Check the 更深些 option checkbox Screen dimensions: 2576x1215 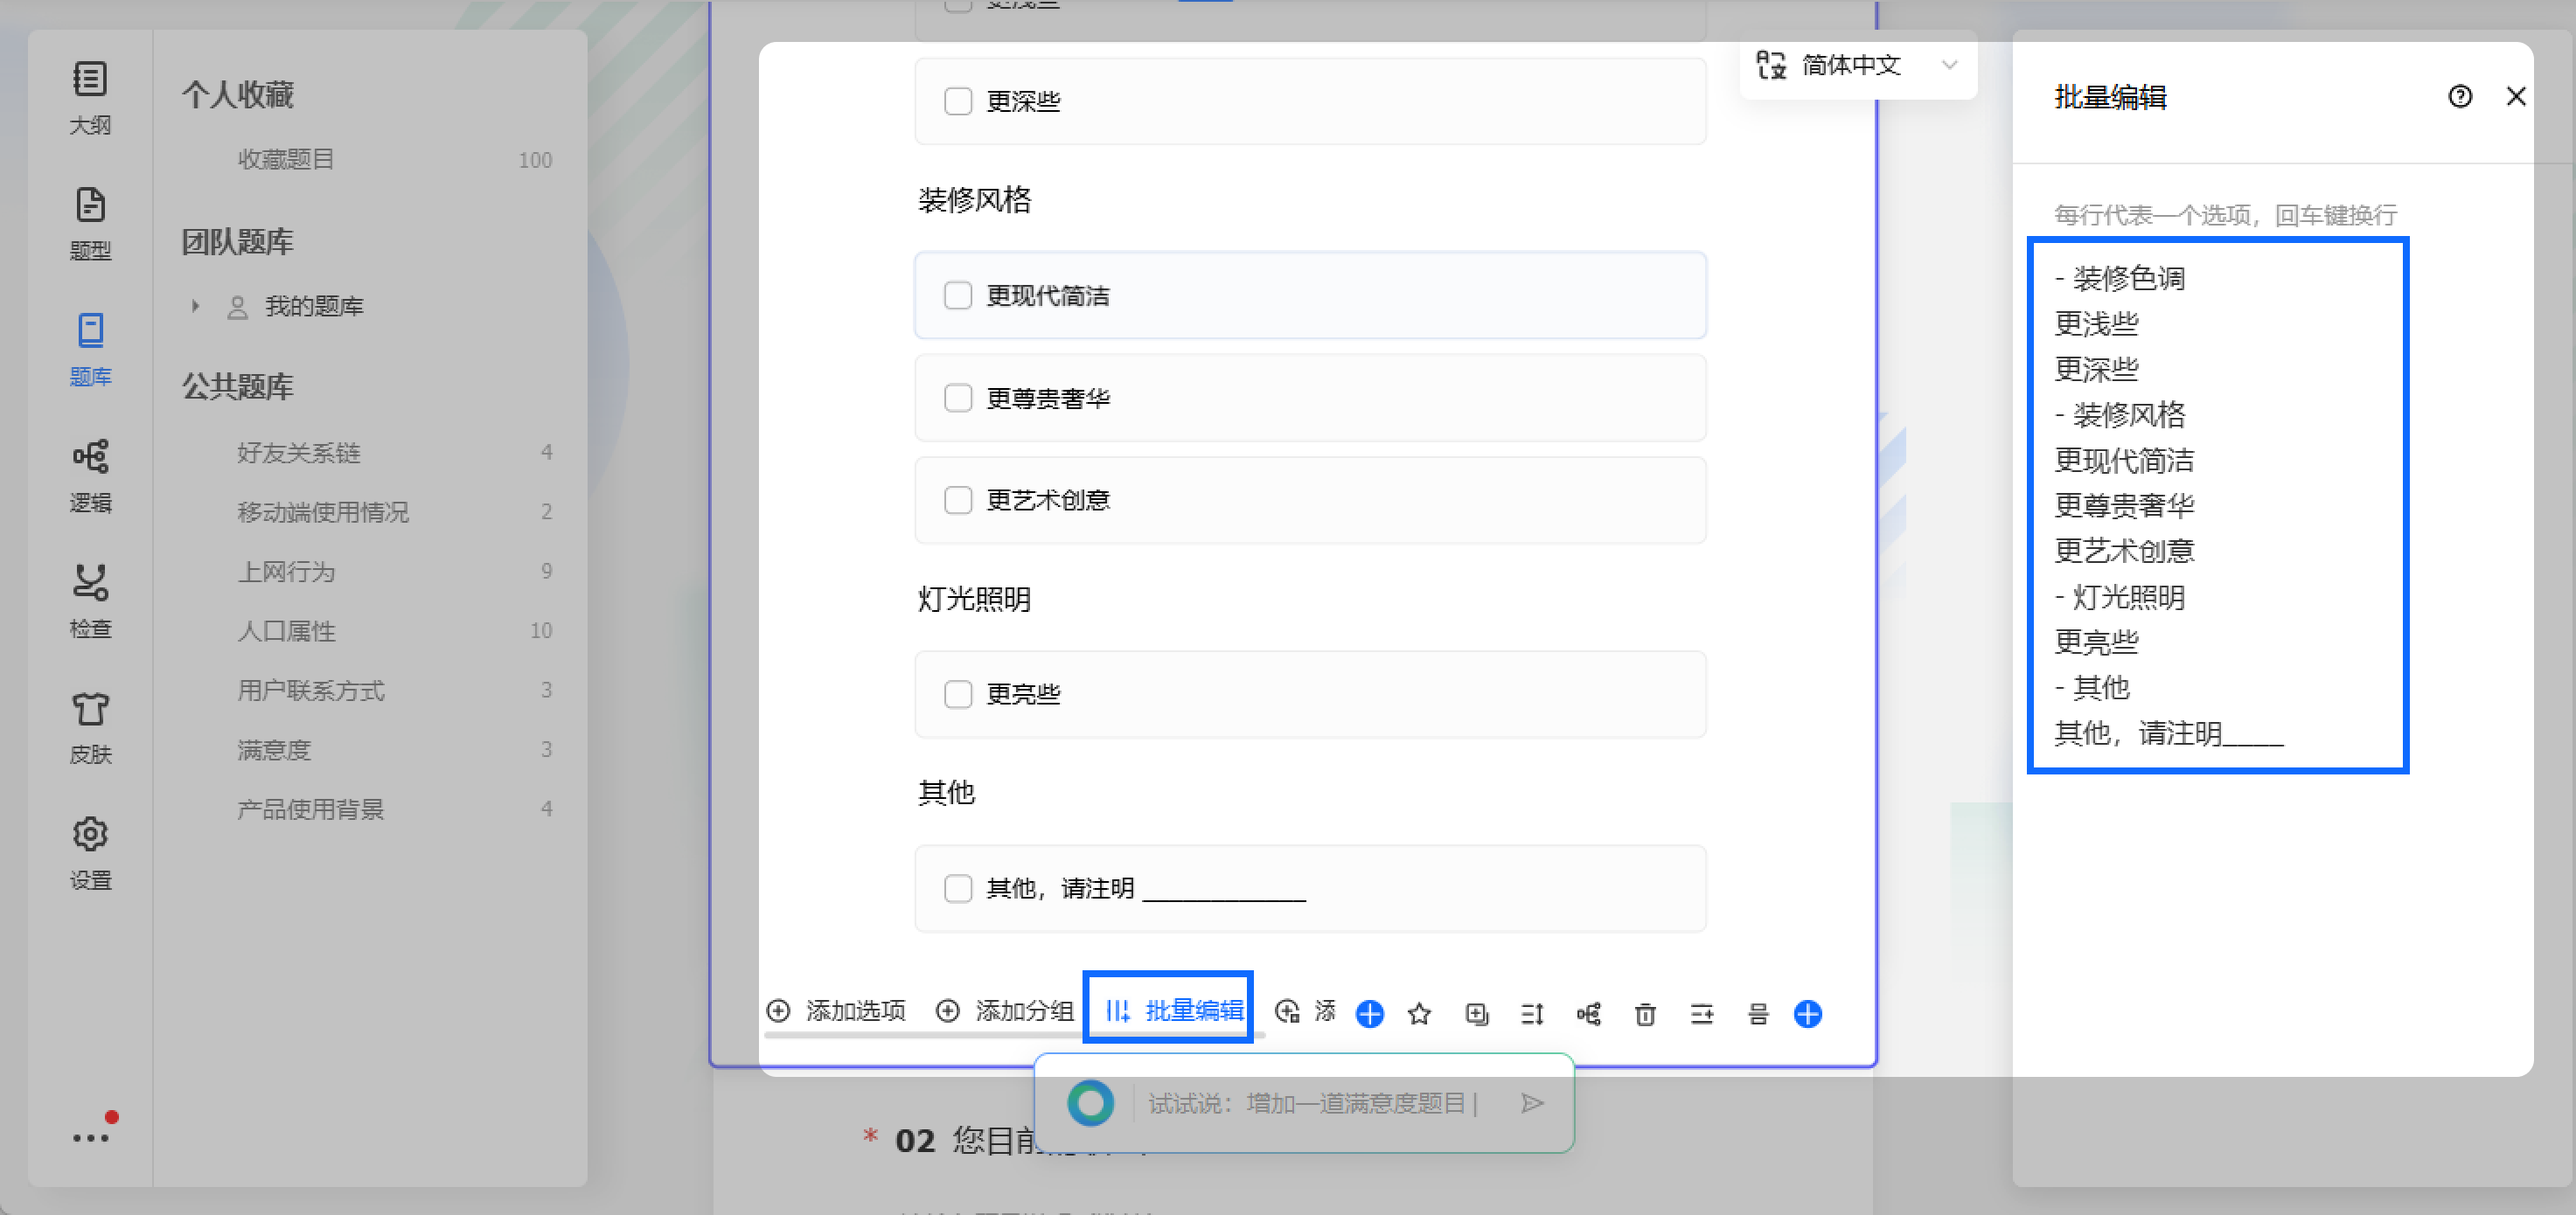click(x=958, y=101)
